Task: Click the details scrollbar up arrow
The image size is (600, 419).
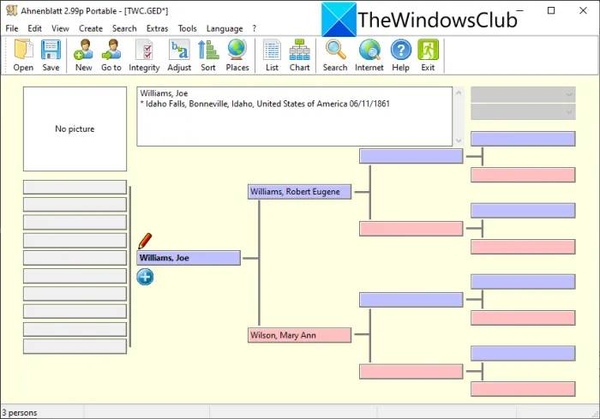Action: (458, 92)
